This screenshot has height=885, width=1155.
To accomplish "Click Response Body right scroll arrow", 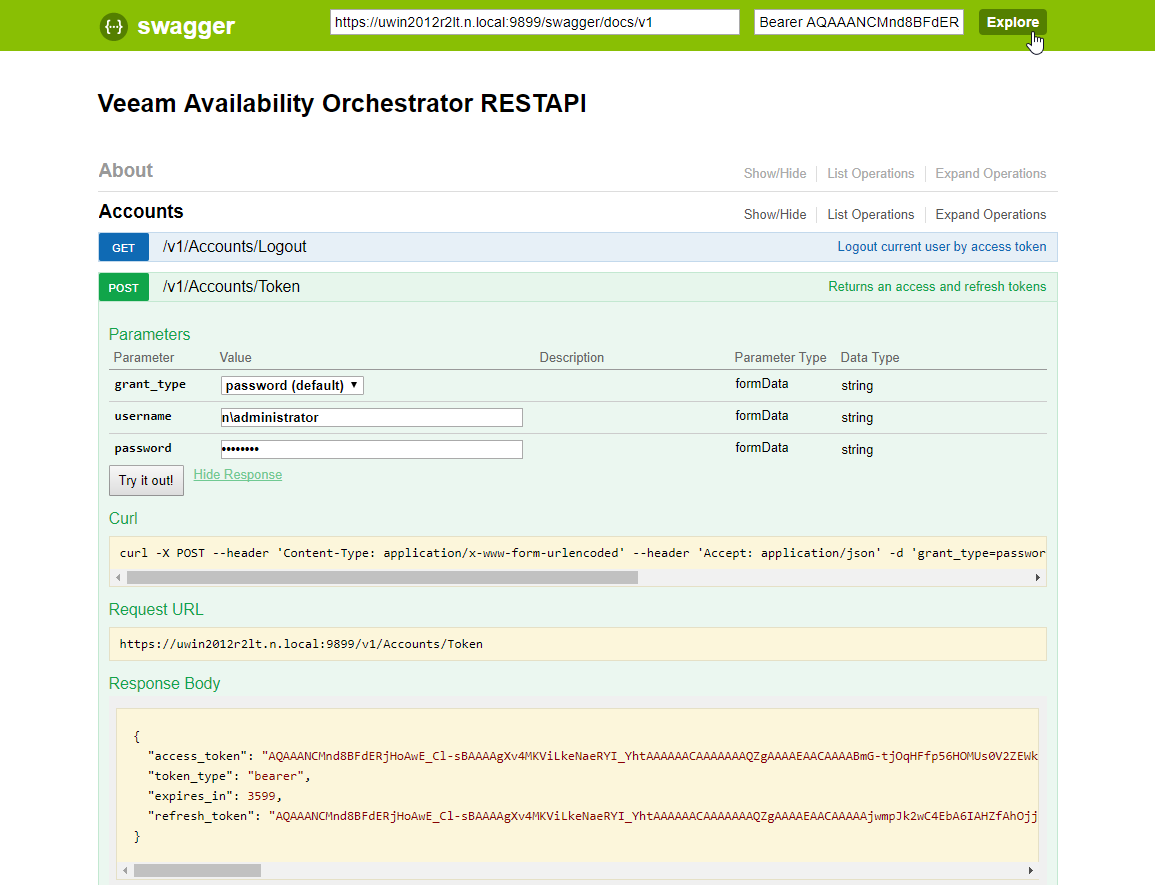I will pos(1031,870).
